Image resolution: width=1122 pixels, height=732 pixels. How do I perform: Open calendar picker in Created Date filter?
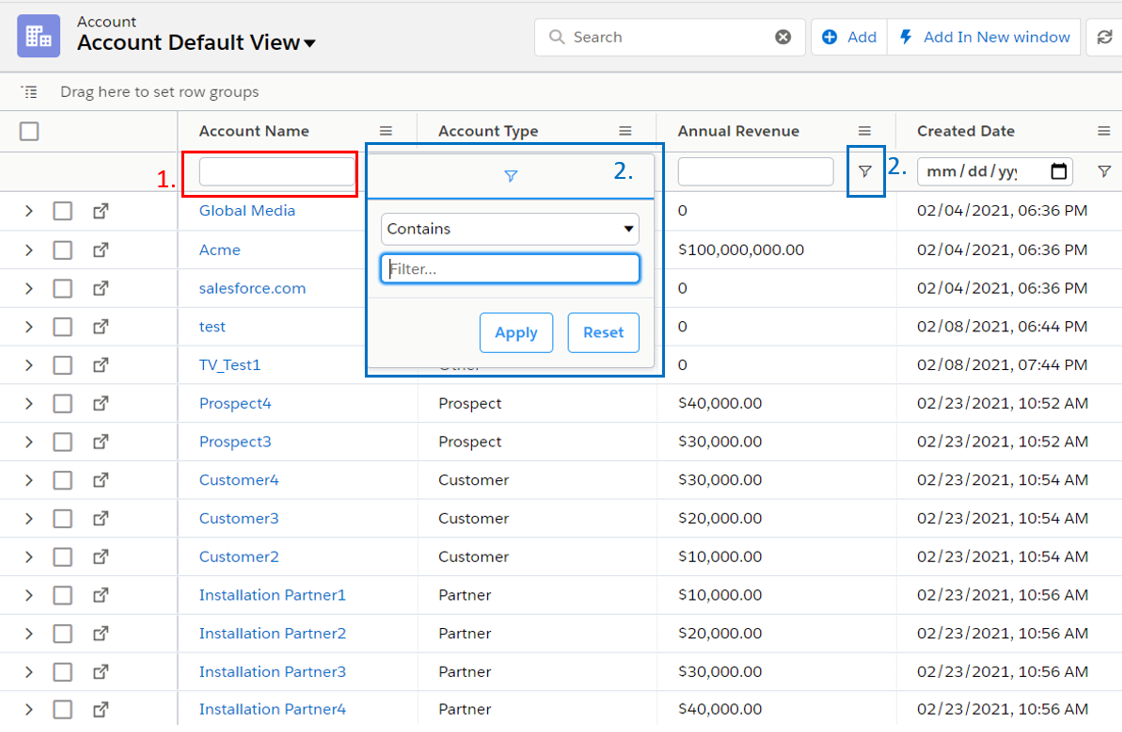(x=1059, y=172)
